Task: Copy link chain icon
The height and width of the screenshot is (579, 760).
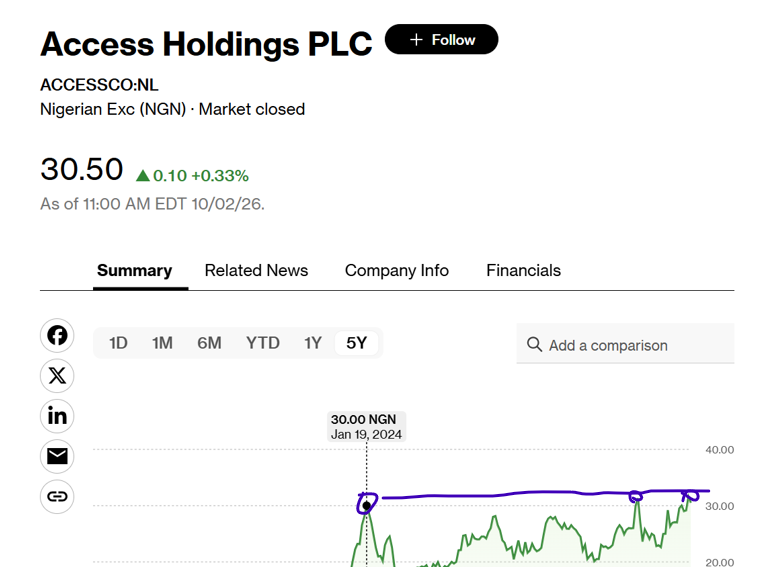Action: tap(57, 496)
